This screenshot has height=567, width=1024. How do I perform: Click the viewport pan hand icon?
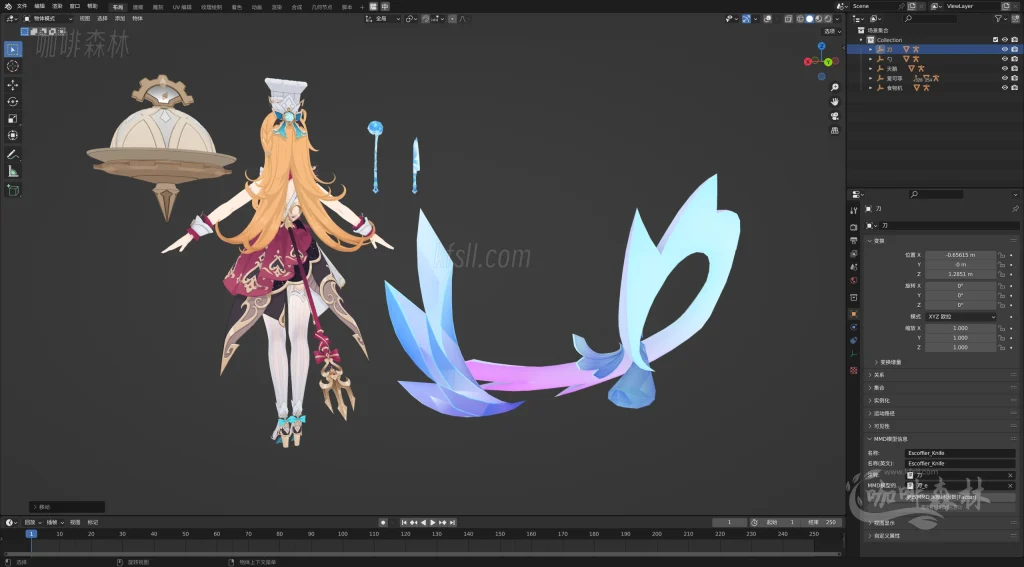click(835, 102)
